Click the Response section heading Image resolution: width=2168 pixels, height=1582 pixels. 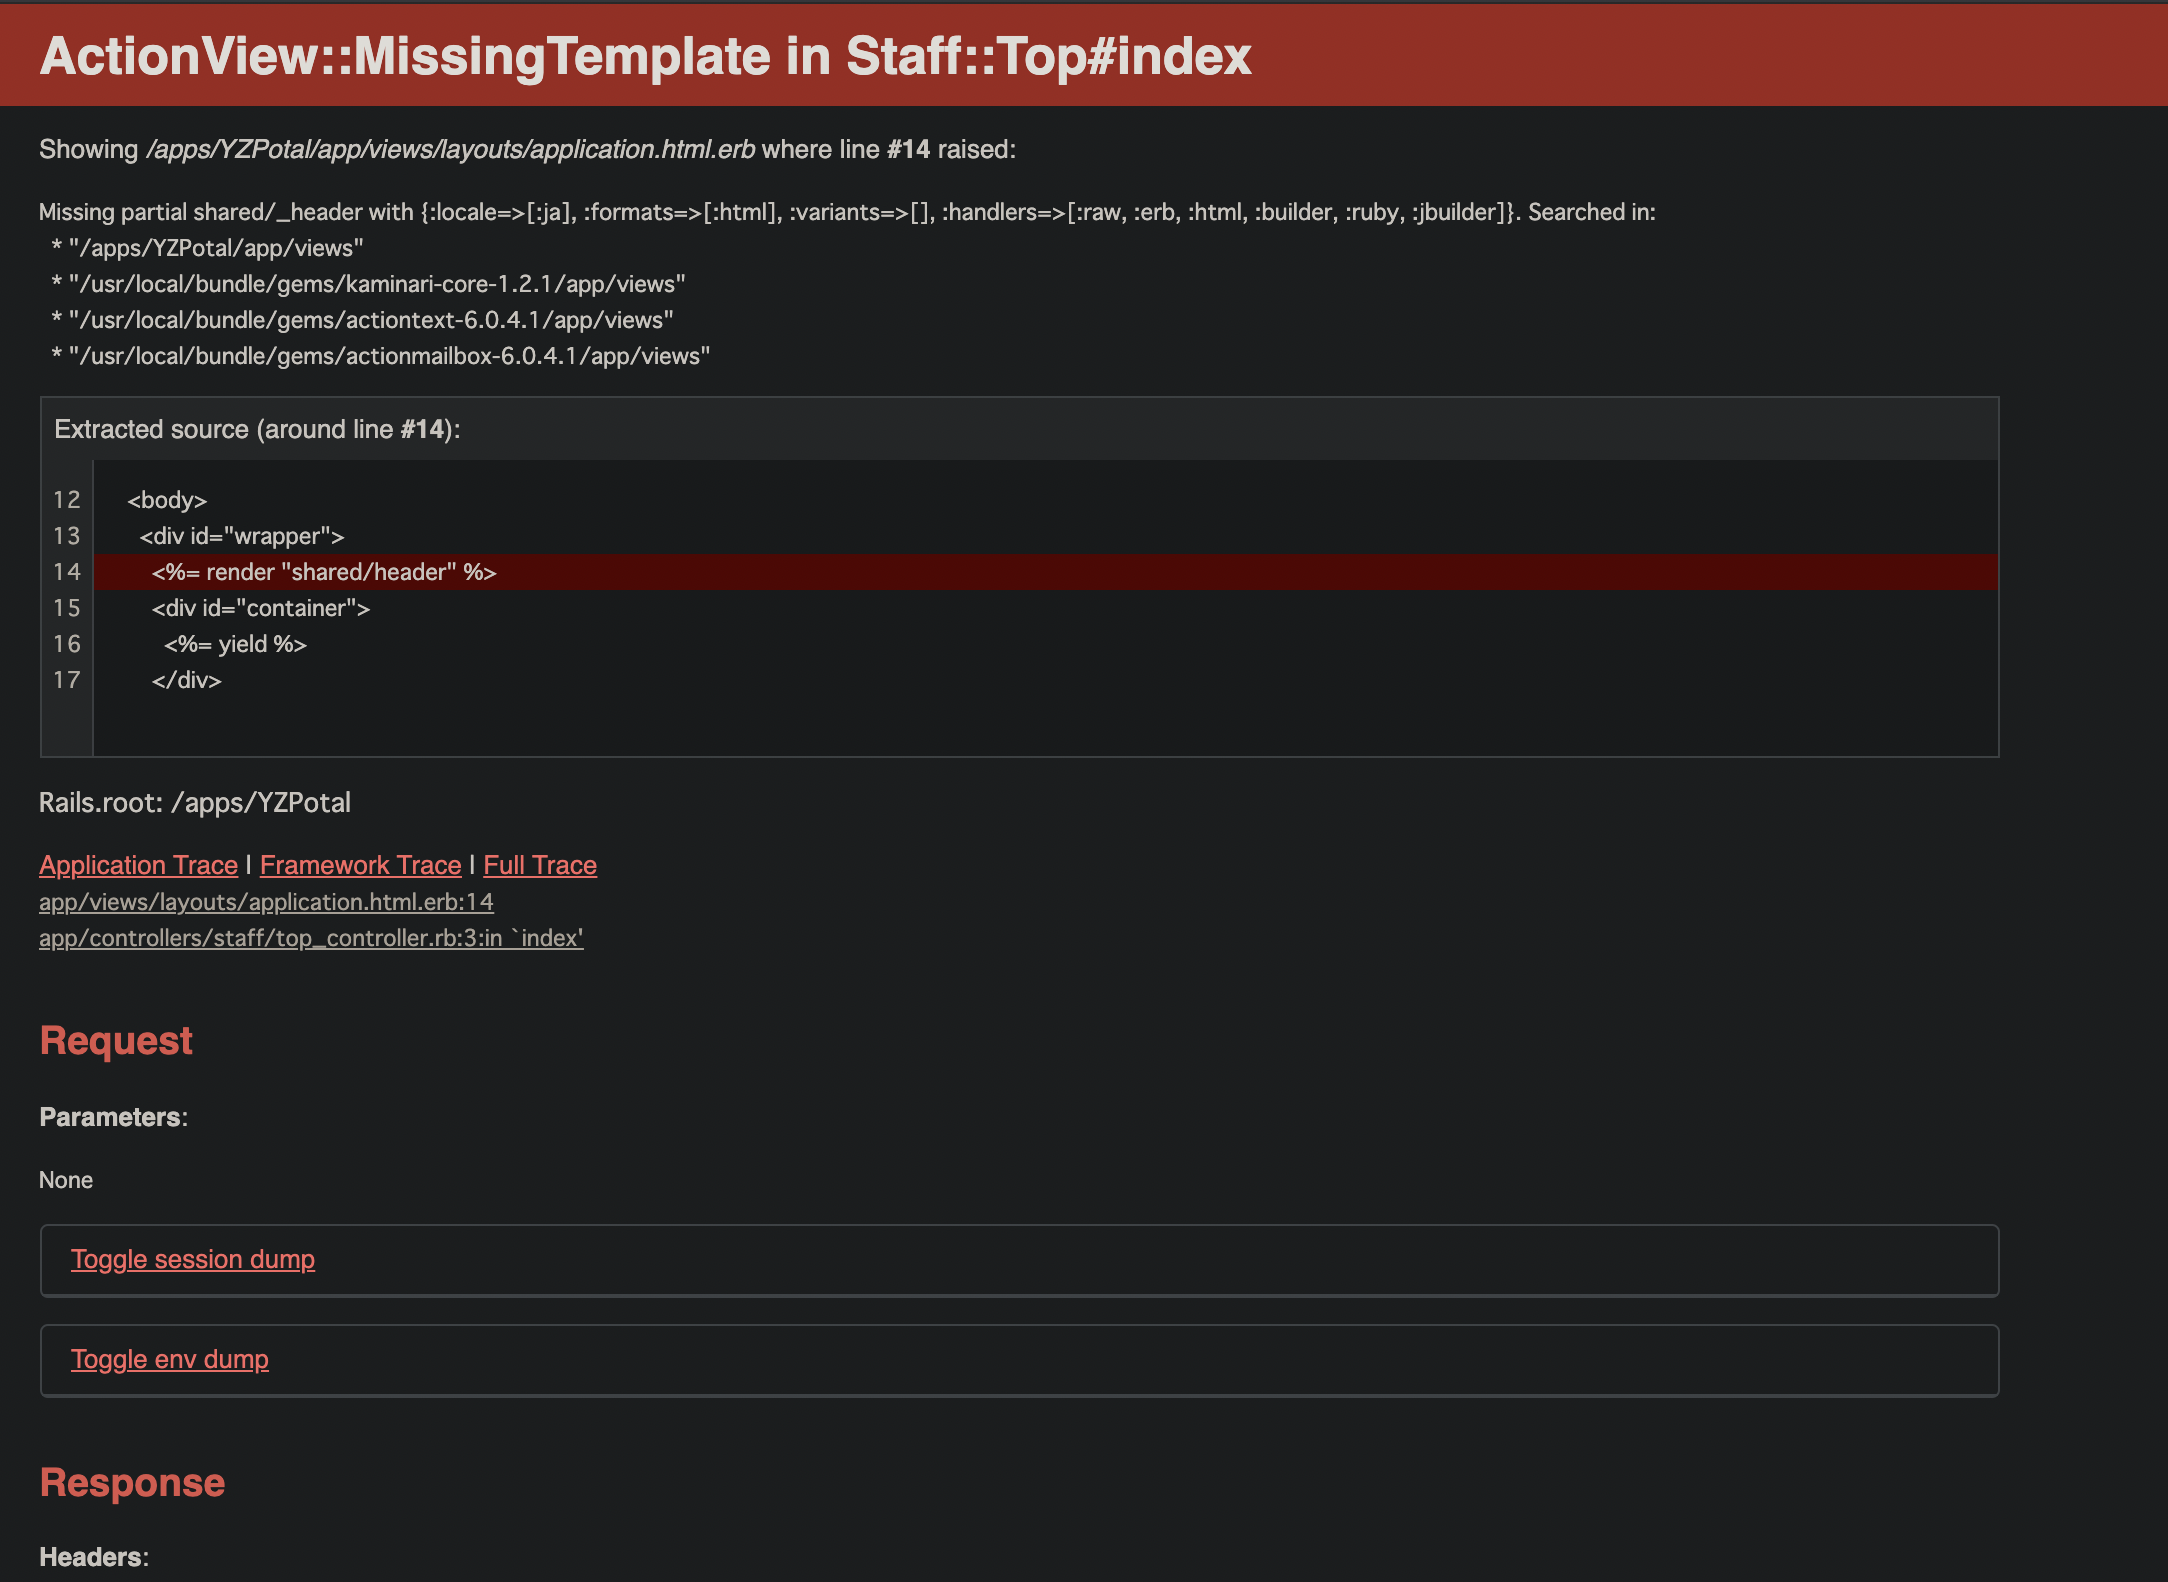point(132,1483)
